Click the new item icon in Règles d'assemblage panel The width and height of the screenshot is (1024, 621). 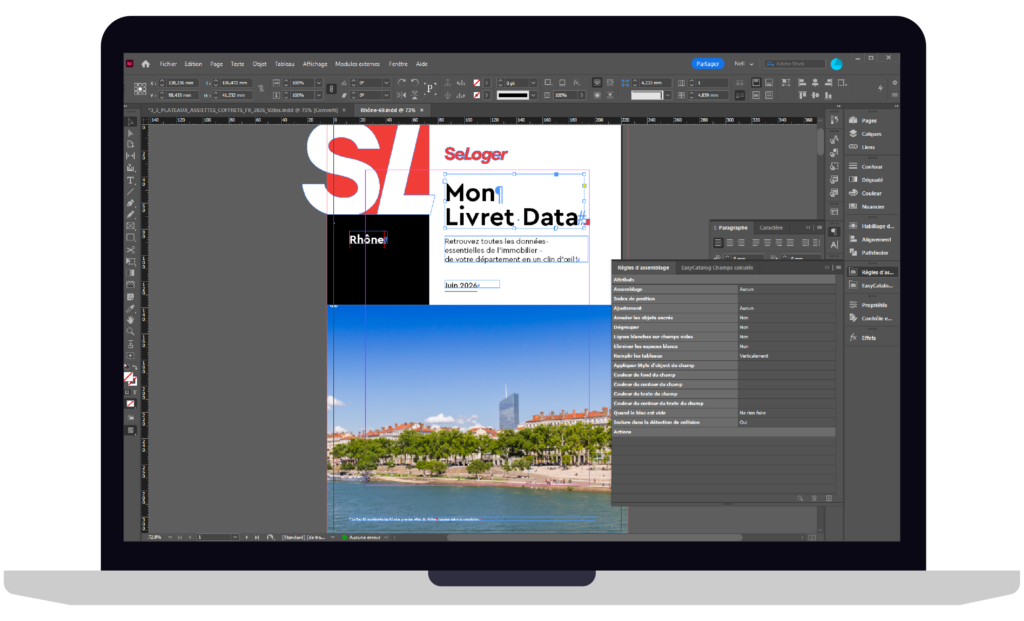click(829, 498)
